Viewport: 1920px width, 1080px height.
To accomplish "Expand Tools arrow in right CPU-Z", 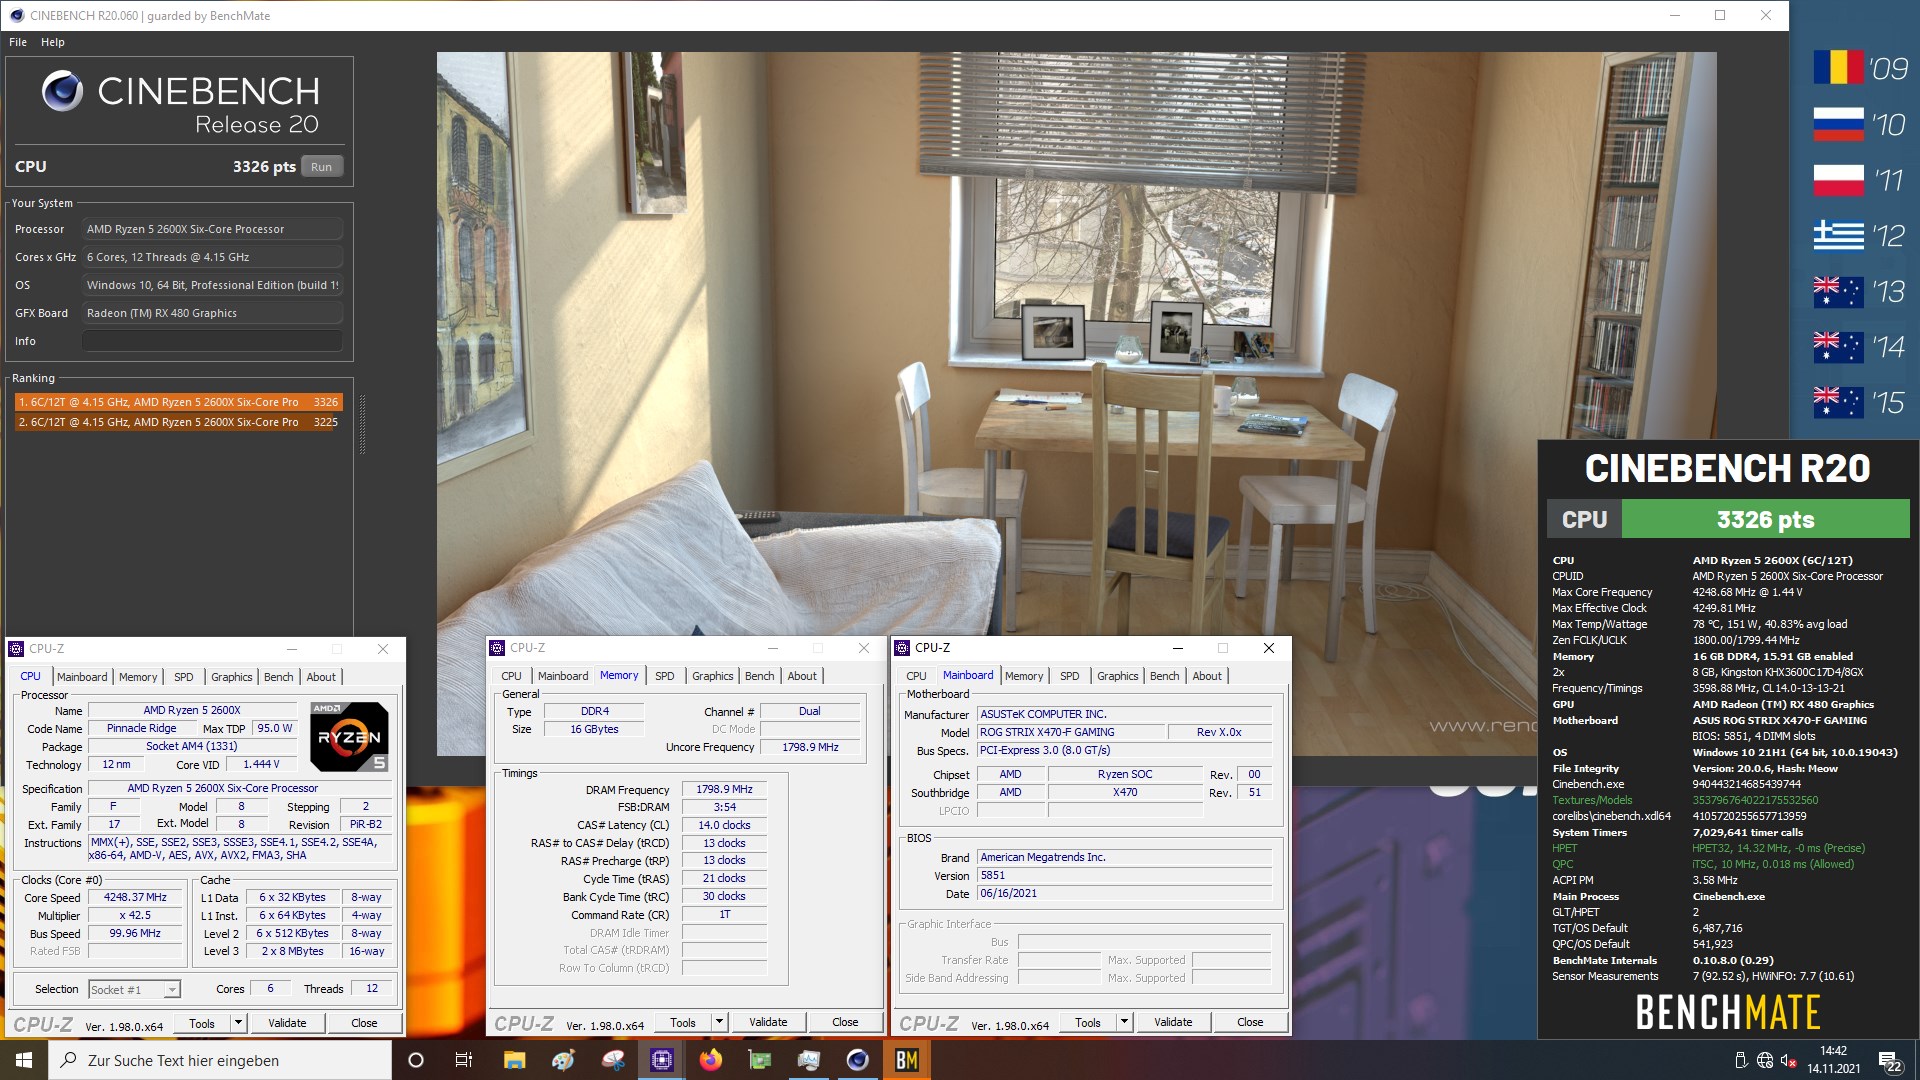I will coord(1124,1022).
